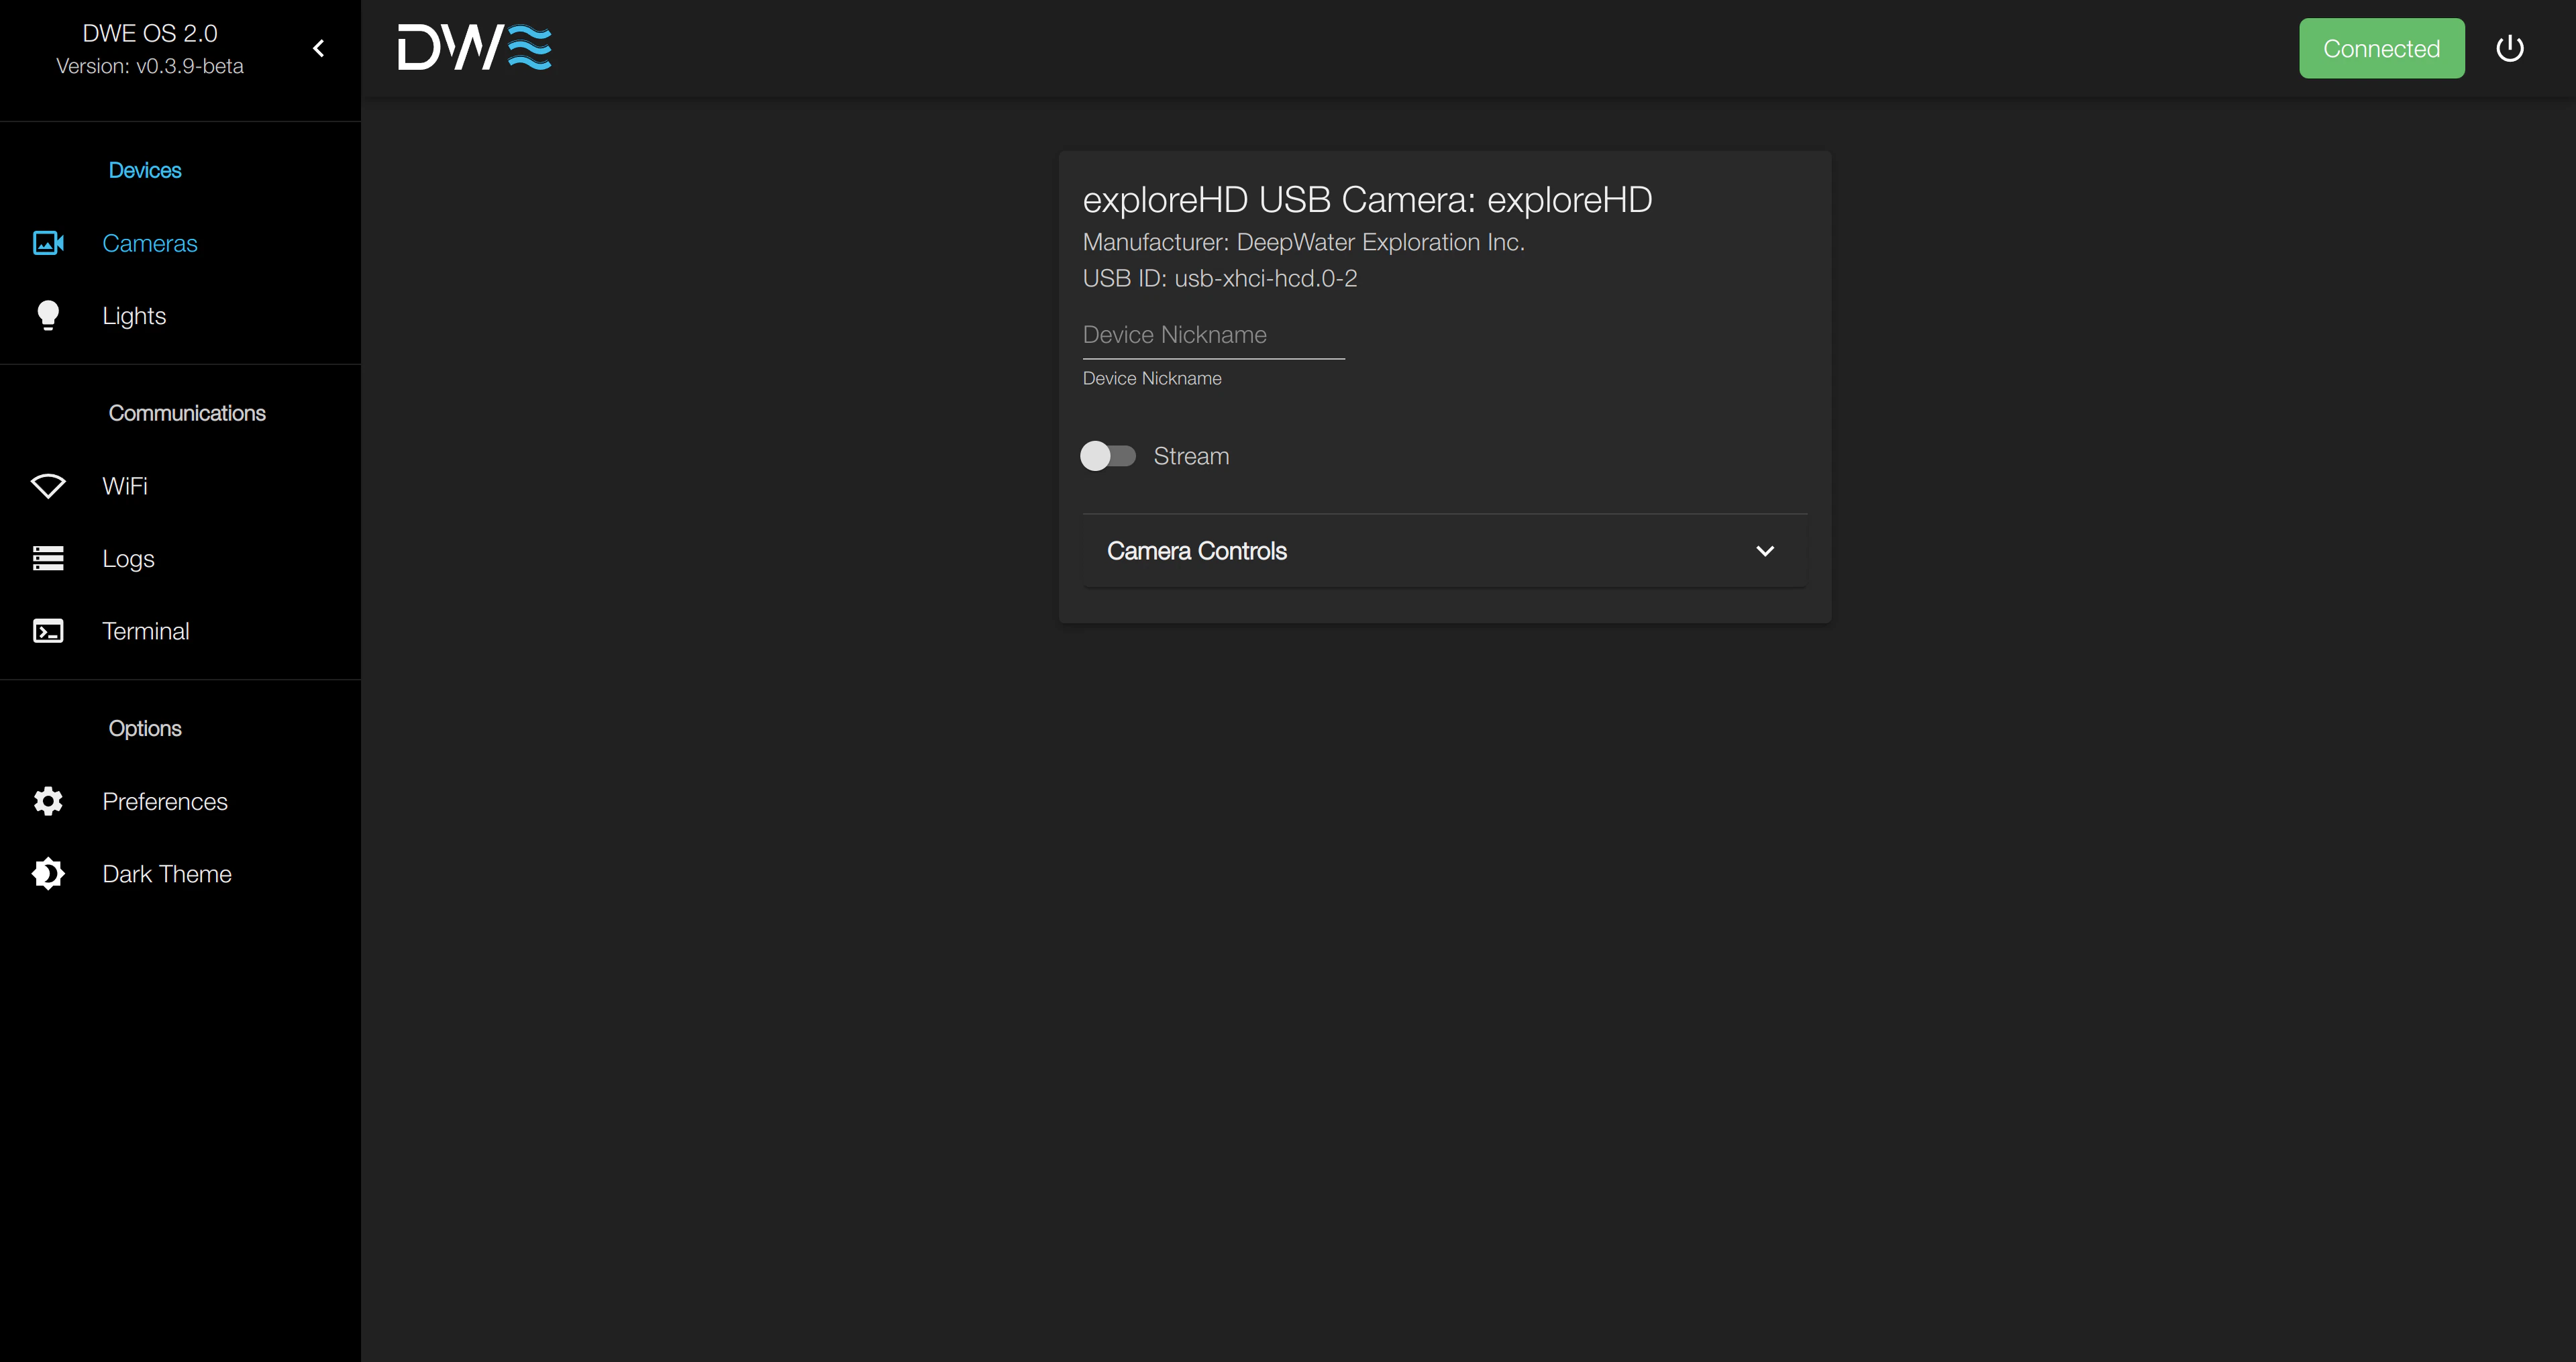Screen dimensions: 2576x1362
Task: Click the Terminal console icon
Action: [48, 631]
